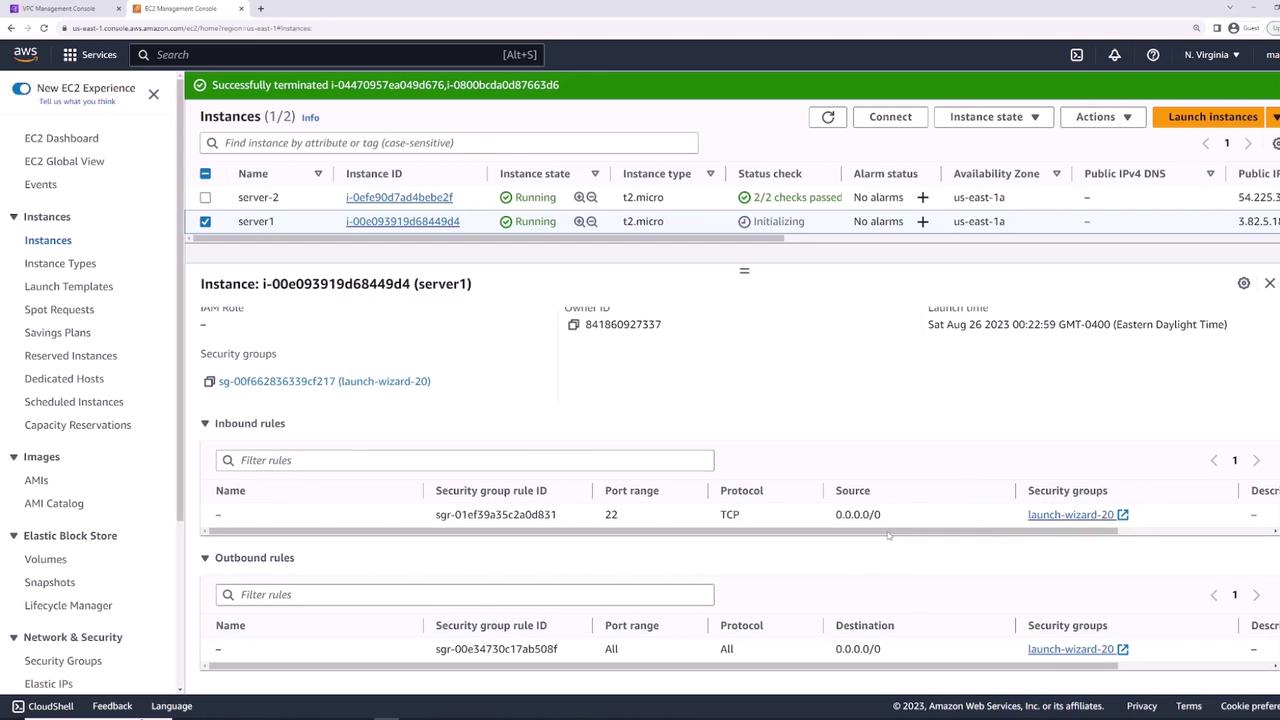This screenshot has width=1280, height=720.
Task: Click the Connect button
Action: point(890,117)
